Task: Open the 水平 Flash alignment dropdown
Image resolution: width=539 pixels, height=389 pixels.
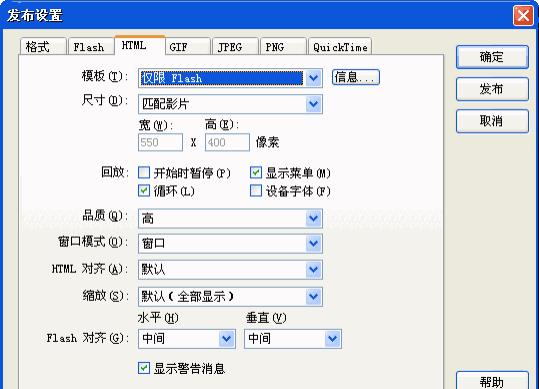Action: (187, 339)
